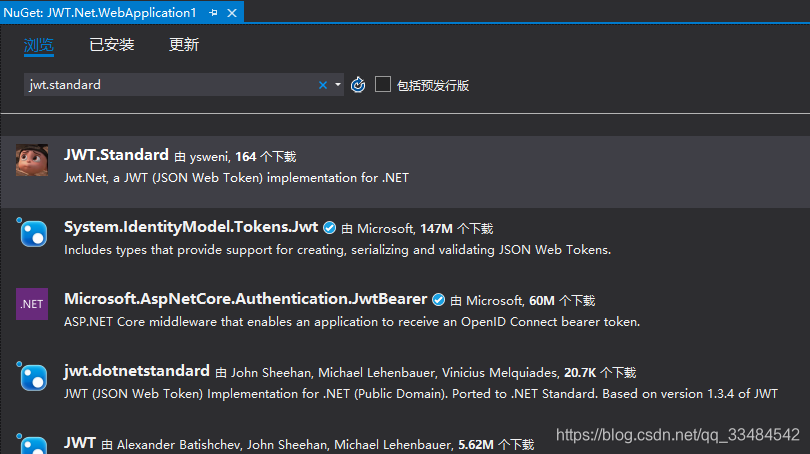Click the 147M 个下载 download count

tap(457, 229)
